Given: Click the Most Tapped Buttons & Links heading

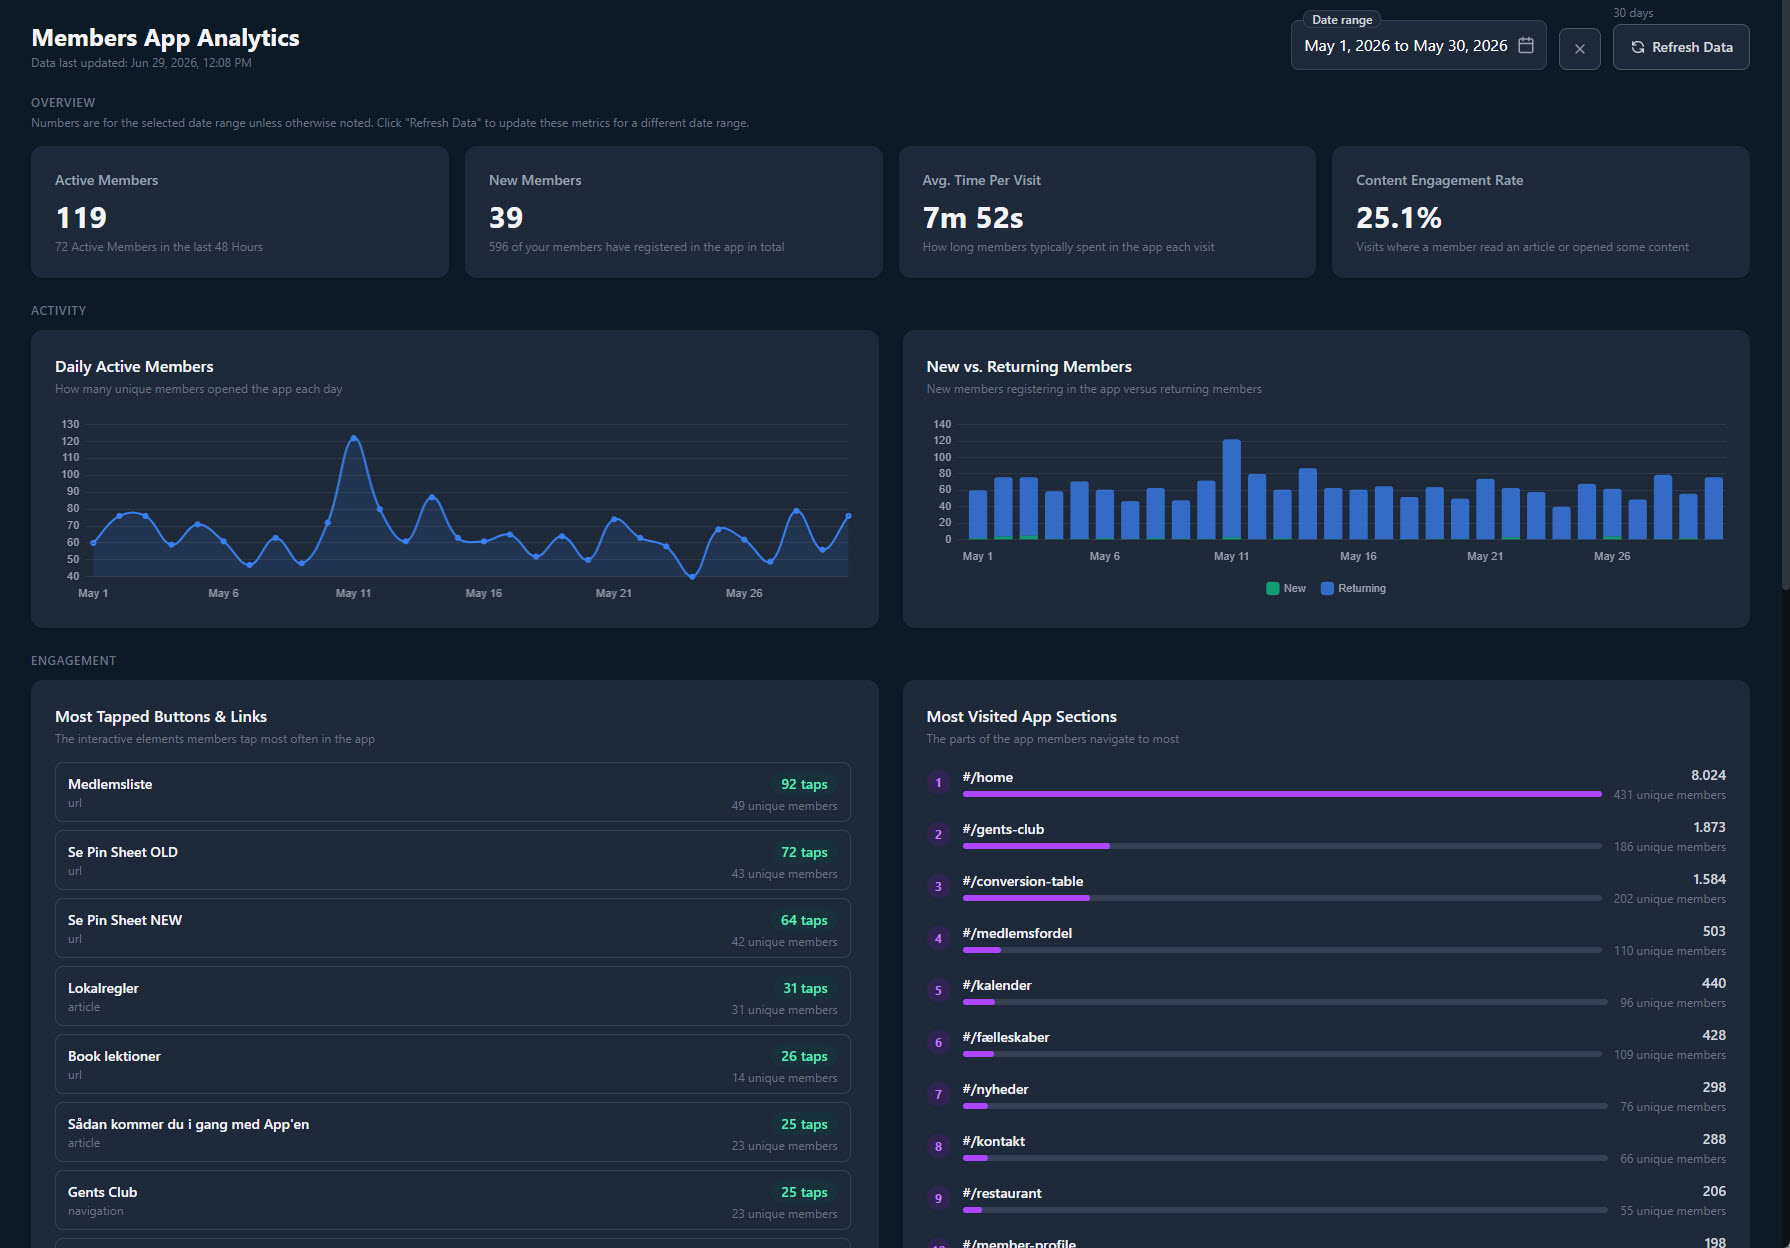Looking at the screenshot, I should (161, 717).
